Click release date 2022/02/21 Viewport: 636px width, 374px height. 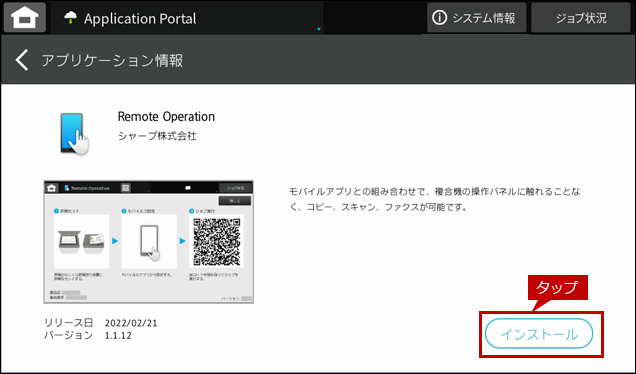coord(131,323)
